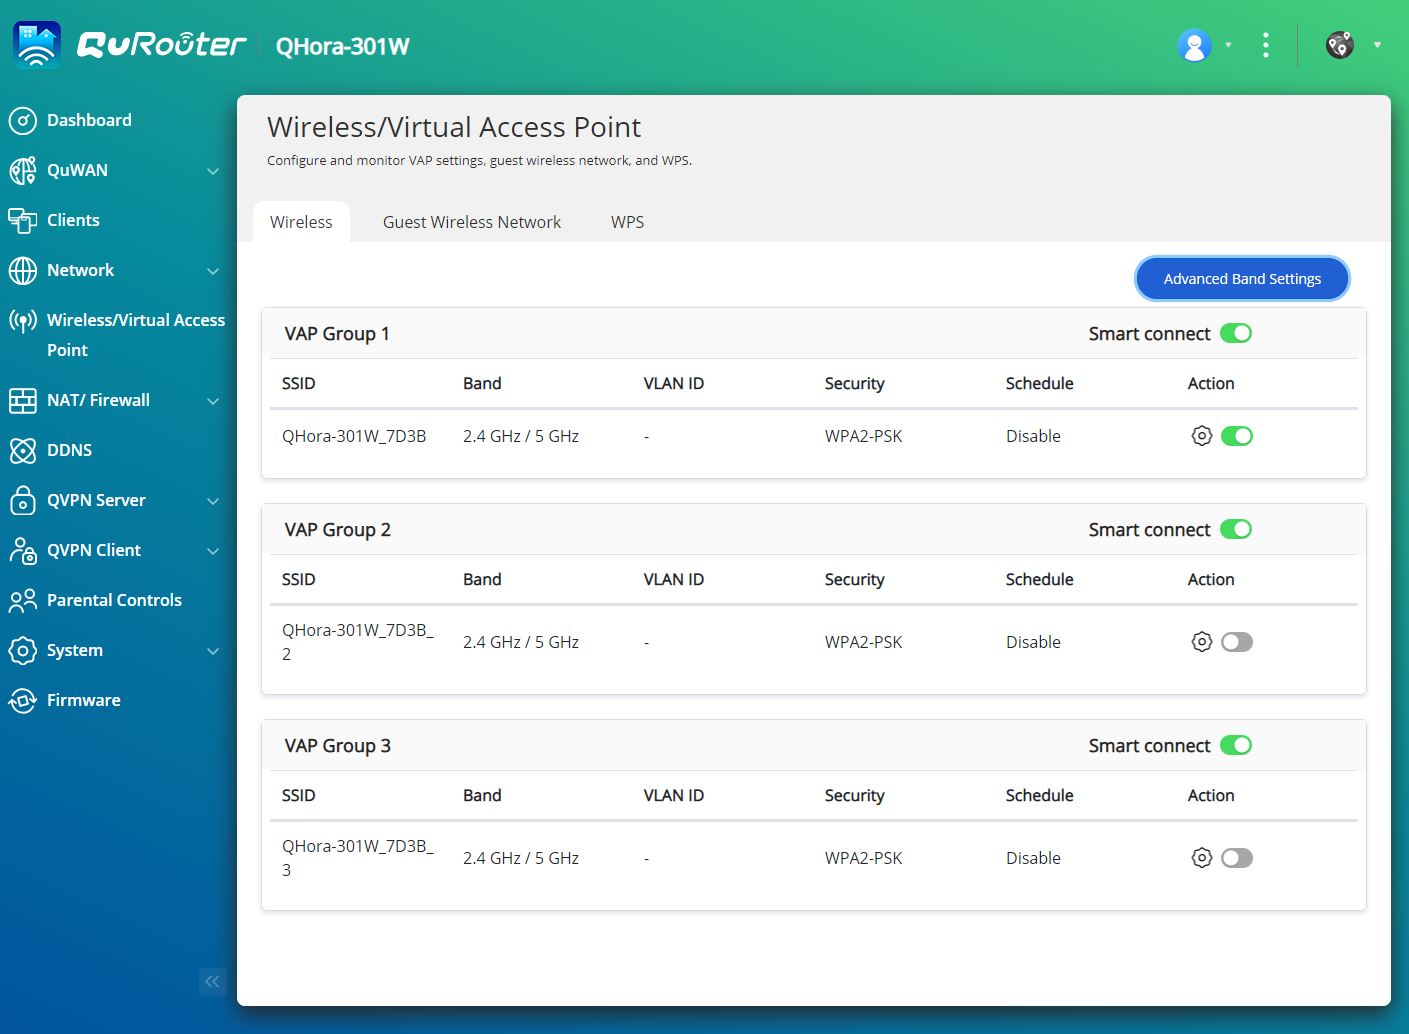This screenshot has height=1034, width=1409.
Task: Click the QuWAN globe icon
Action: tap(23, 170)
